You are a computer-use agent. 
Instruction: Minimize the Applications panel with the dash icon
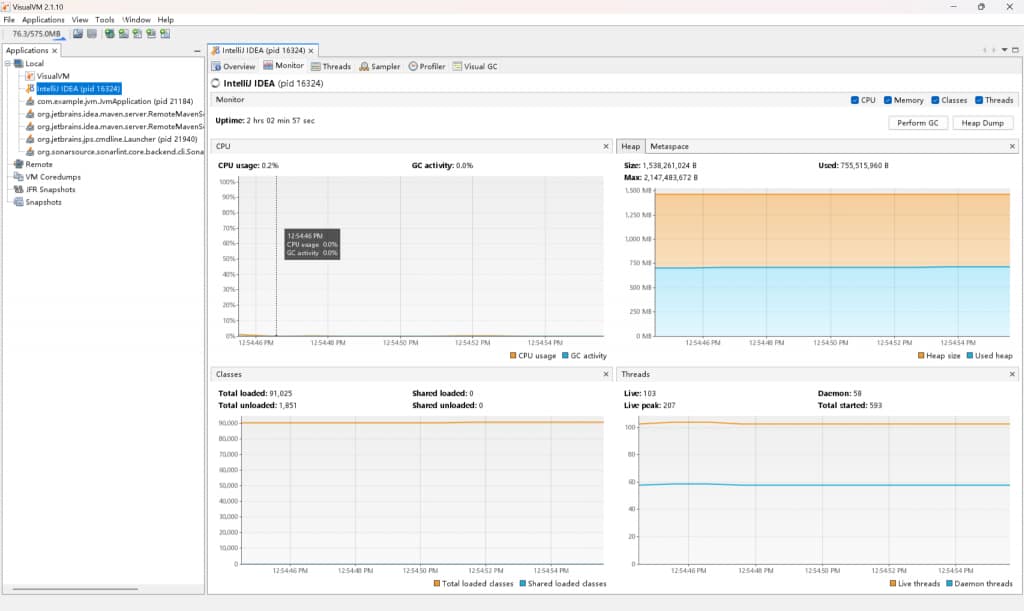coord(196,50)
